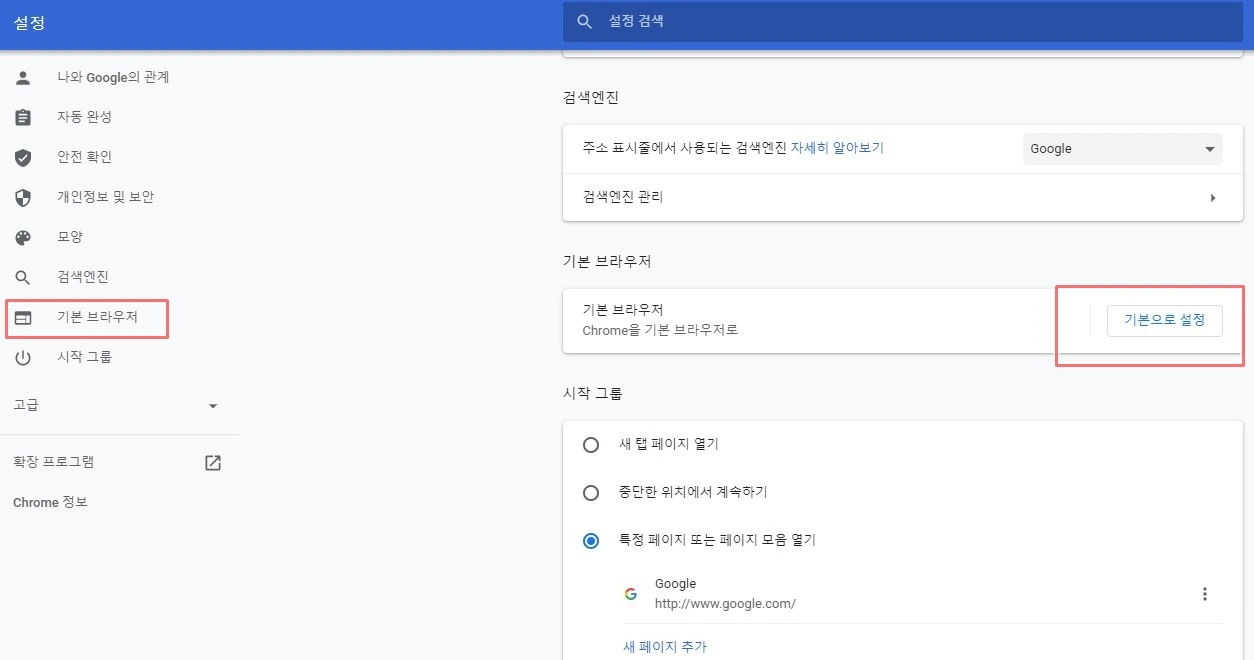
Task: Select 새 탭 페이지 열기 startup option
Action: point(591,444)
